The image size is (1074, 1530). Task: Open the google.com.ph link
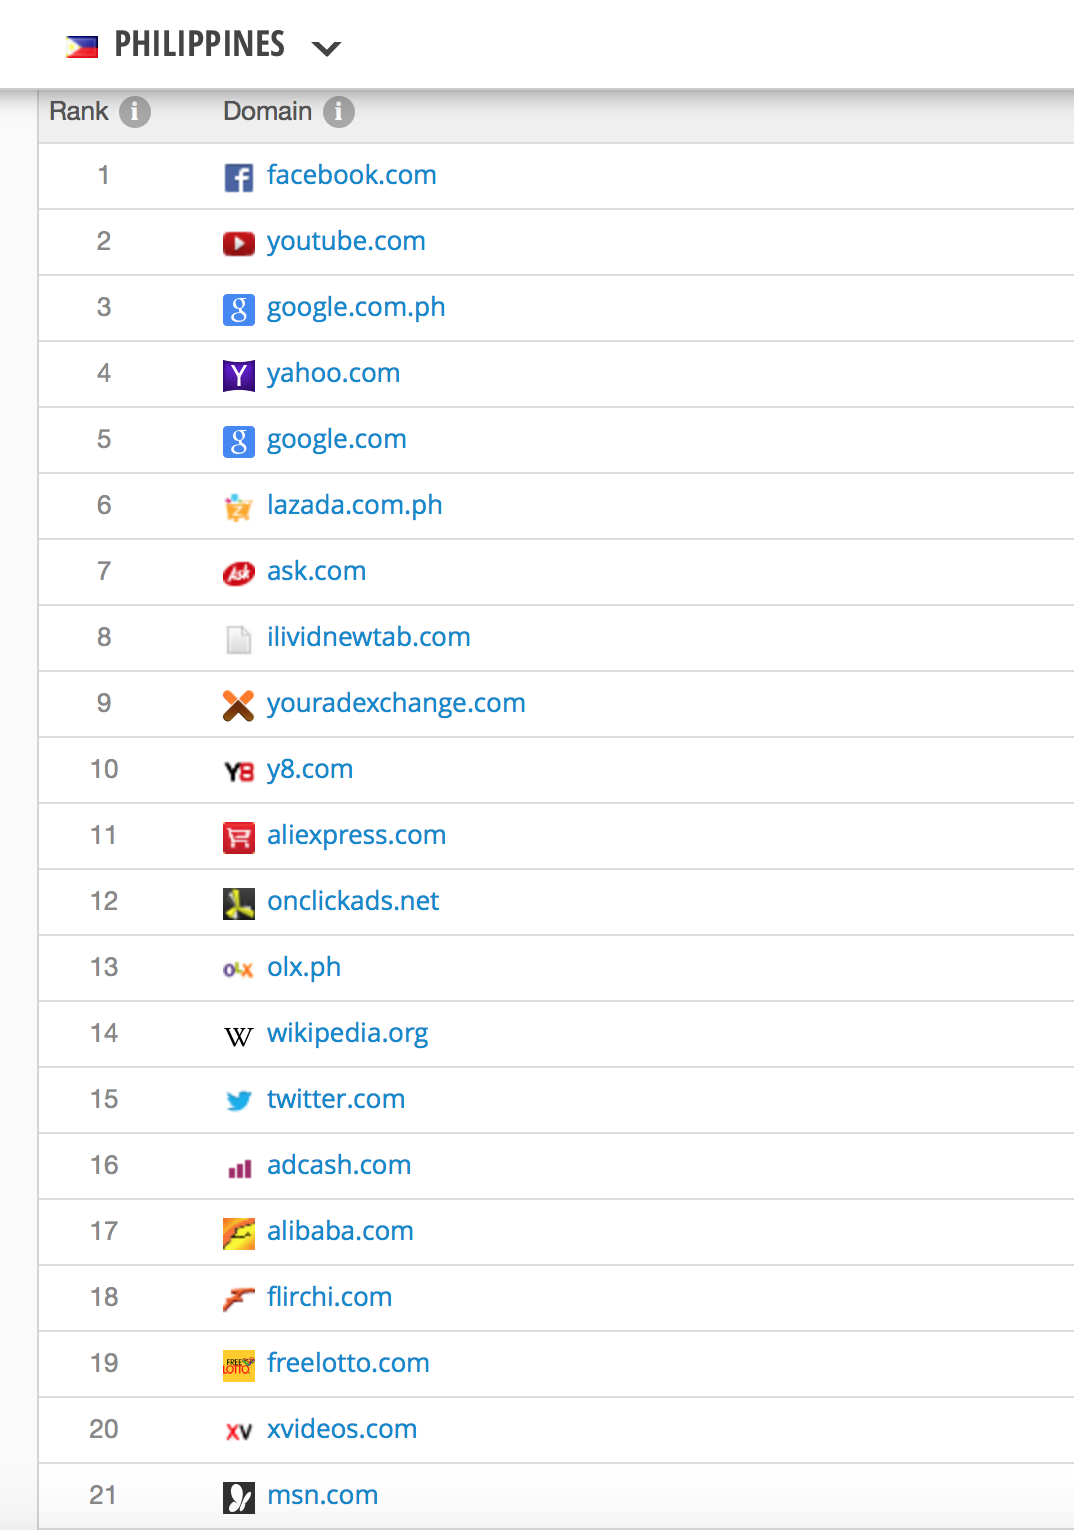(356, 308)
